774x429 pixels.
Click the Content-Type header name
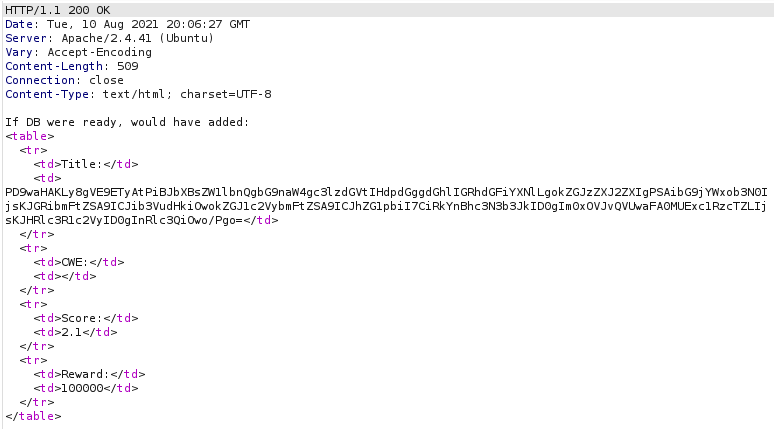click(47, 94)
